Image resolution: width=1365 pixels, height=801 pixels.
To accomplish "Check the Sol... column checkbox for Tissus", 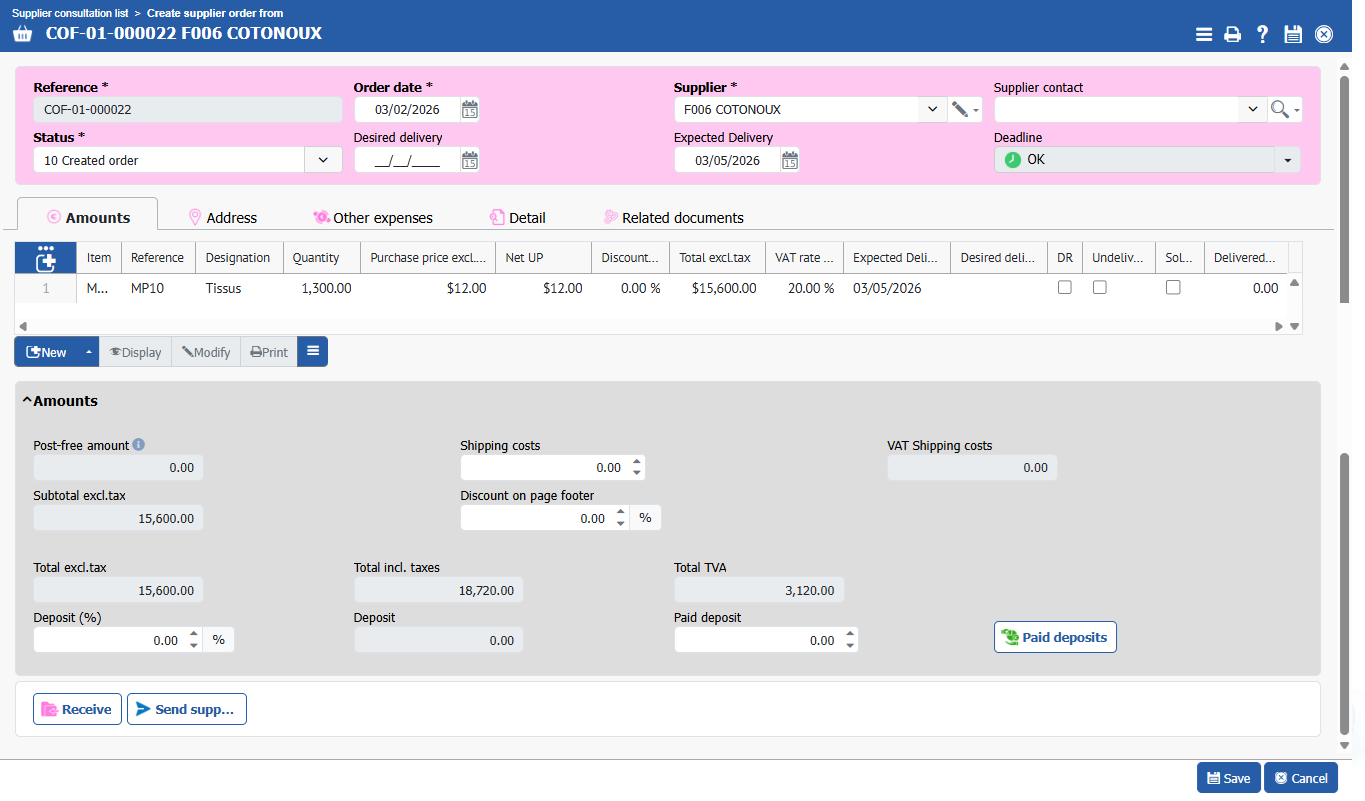I will (1173, 288).
